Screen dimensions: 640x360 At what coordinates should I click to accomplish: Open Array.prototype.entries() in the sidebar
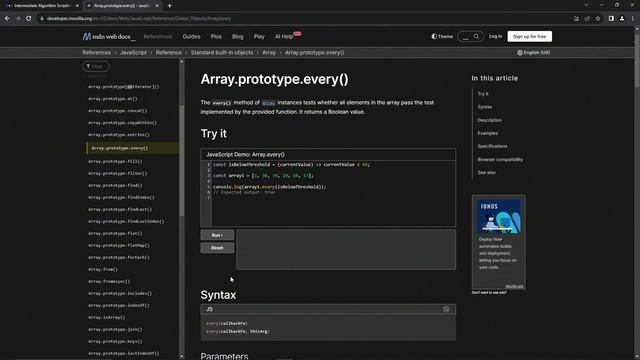[x=119, y=135]
